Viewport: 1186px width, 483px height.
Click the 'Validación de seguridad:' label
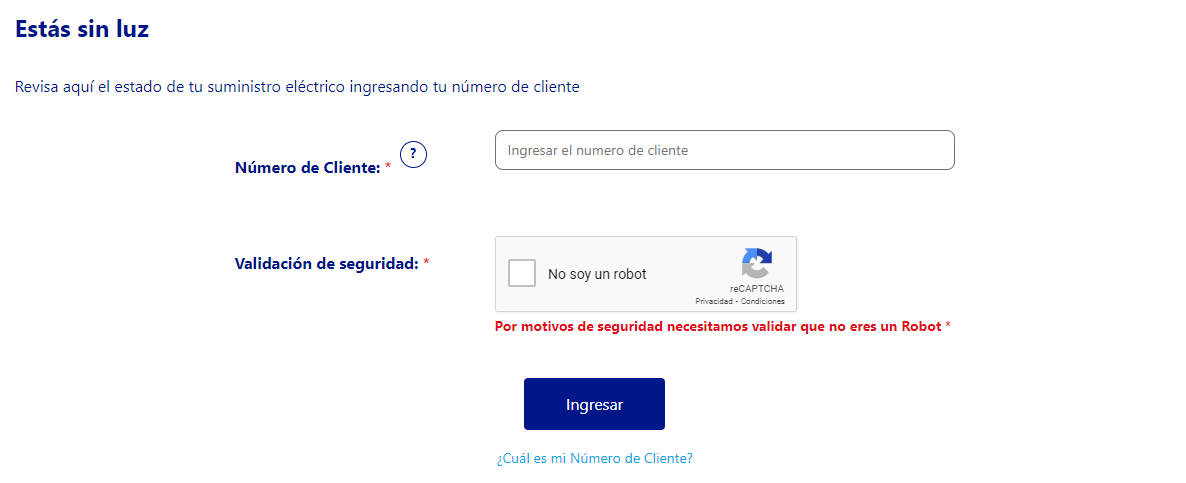(327, 263)
